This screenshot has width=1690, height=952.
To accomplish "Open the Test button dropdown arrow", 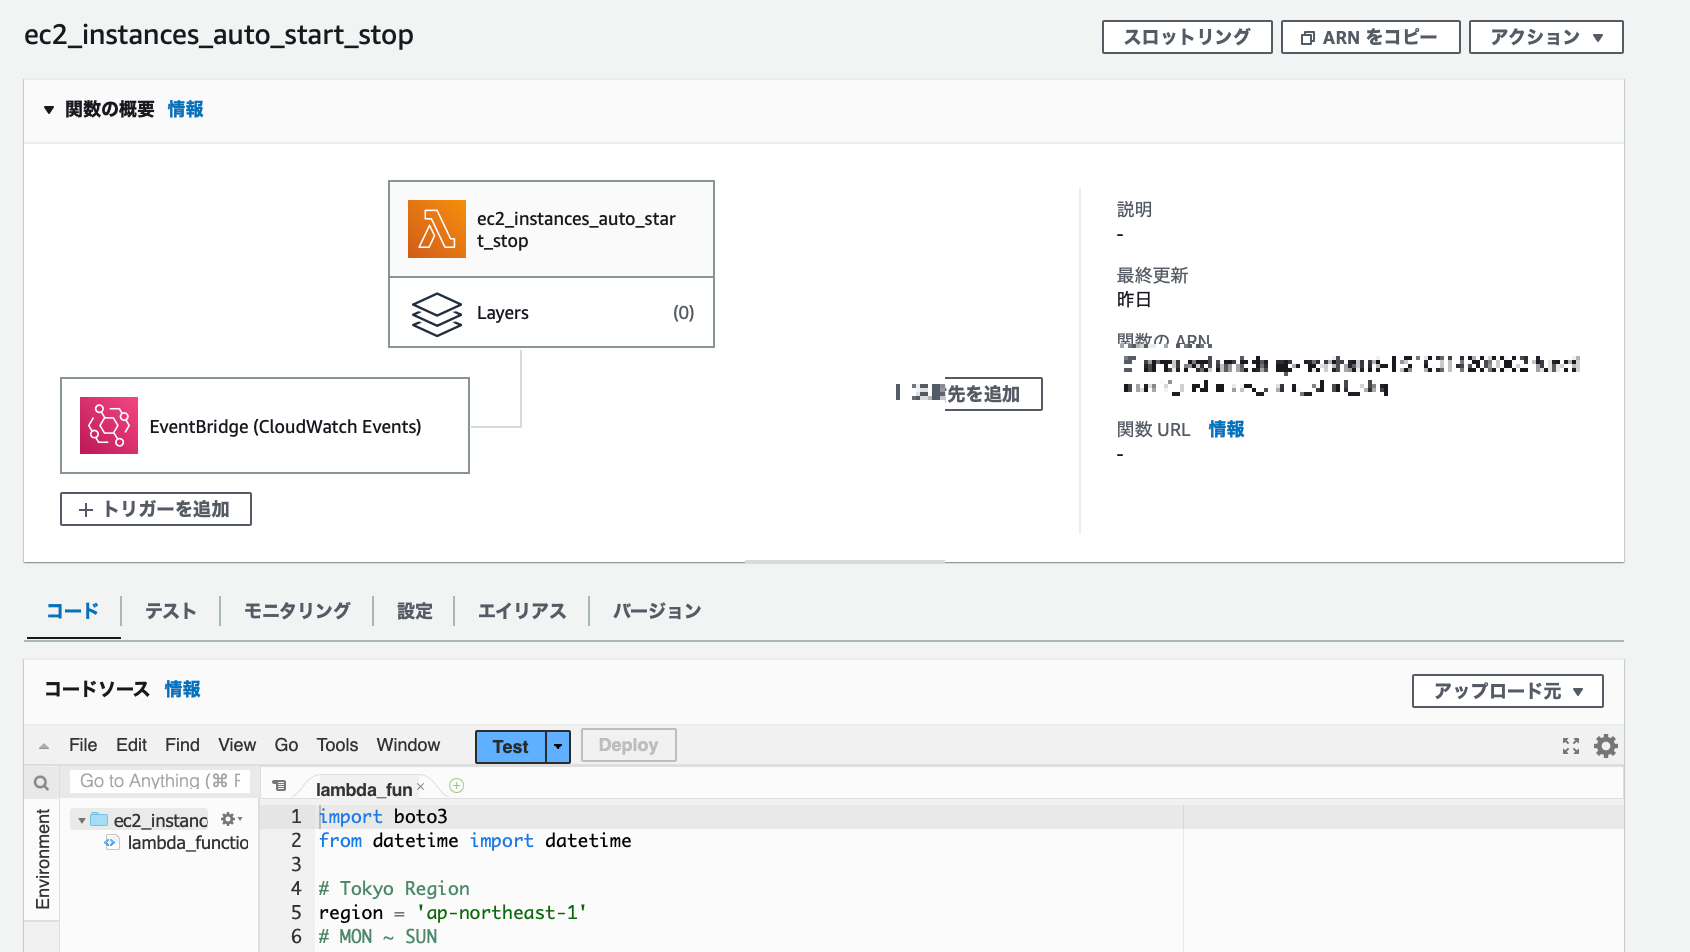I will point(558,746).
